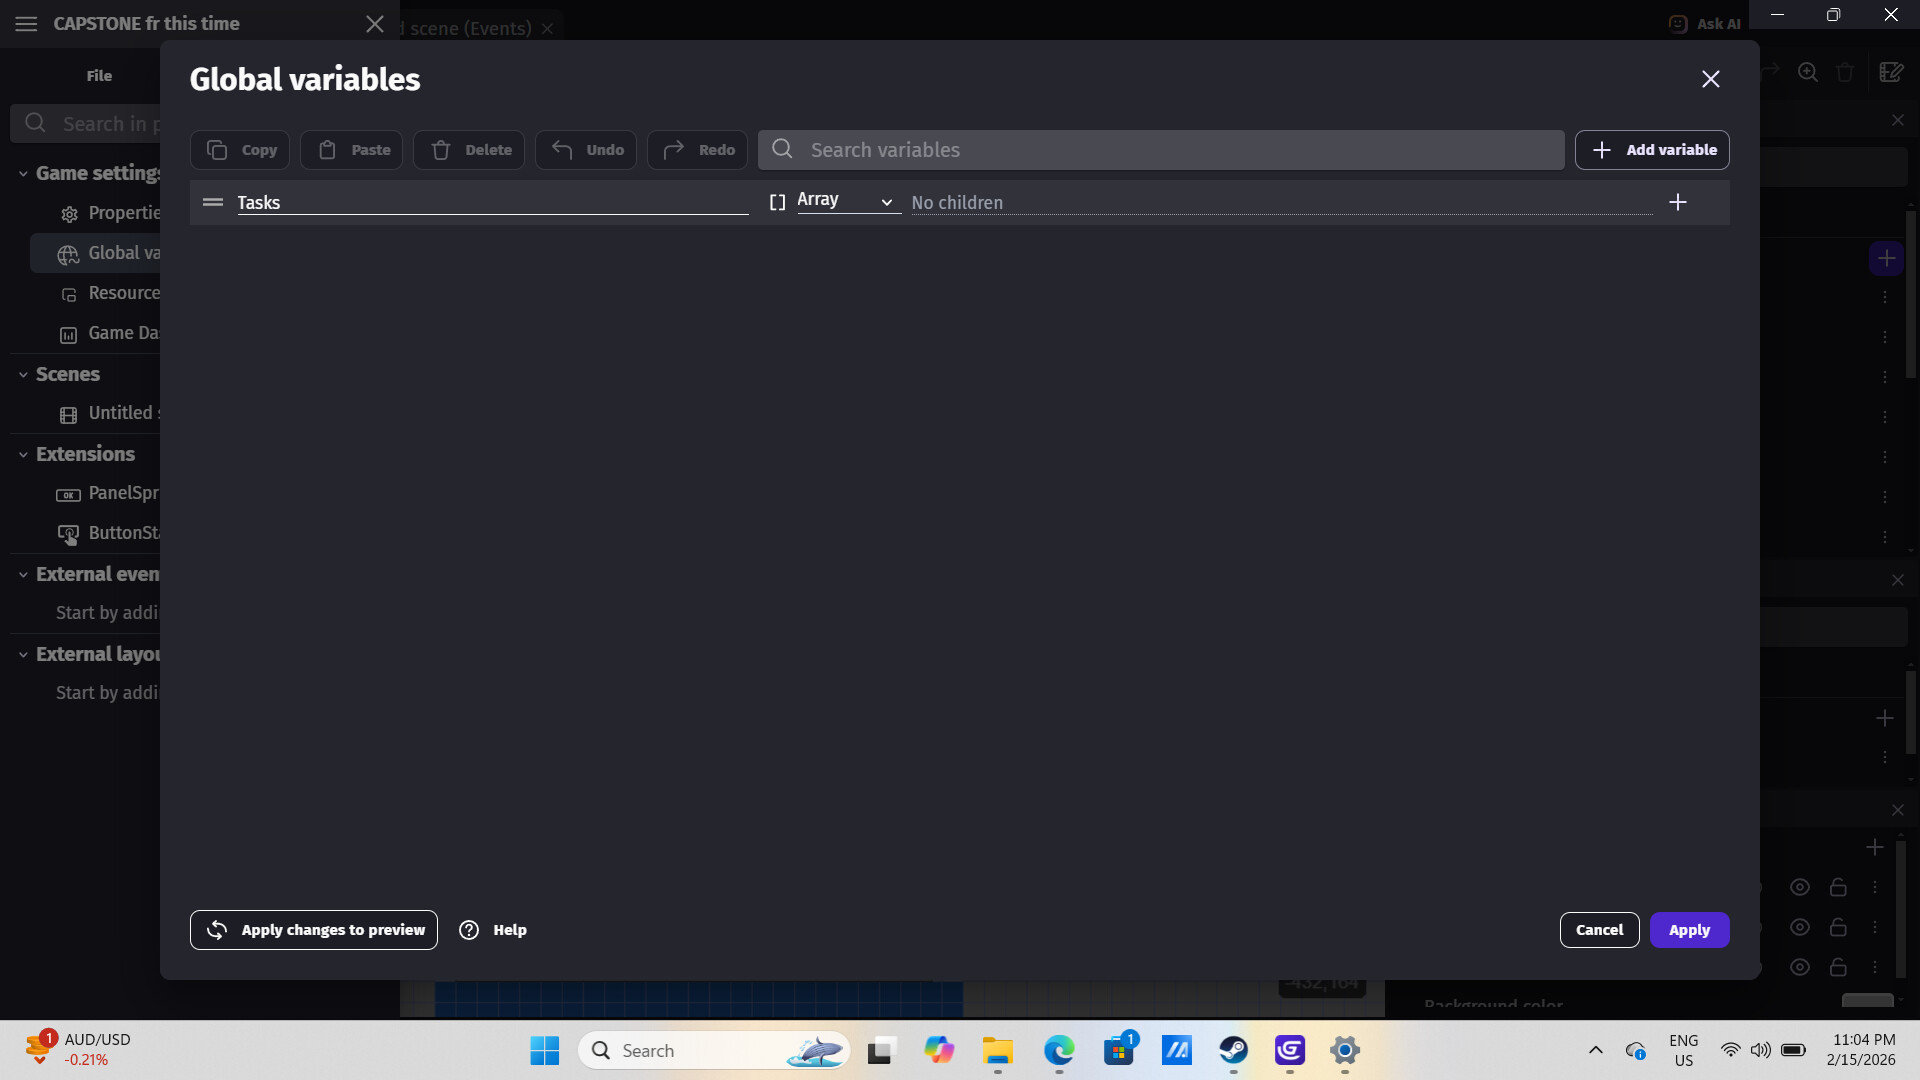Open the hamburger main menu
The width and height of the screenshot is (1920, 1080).
click(27, 24)
